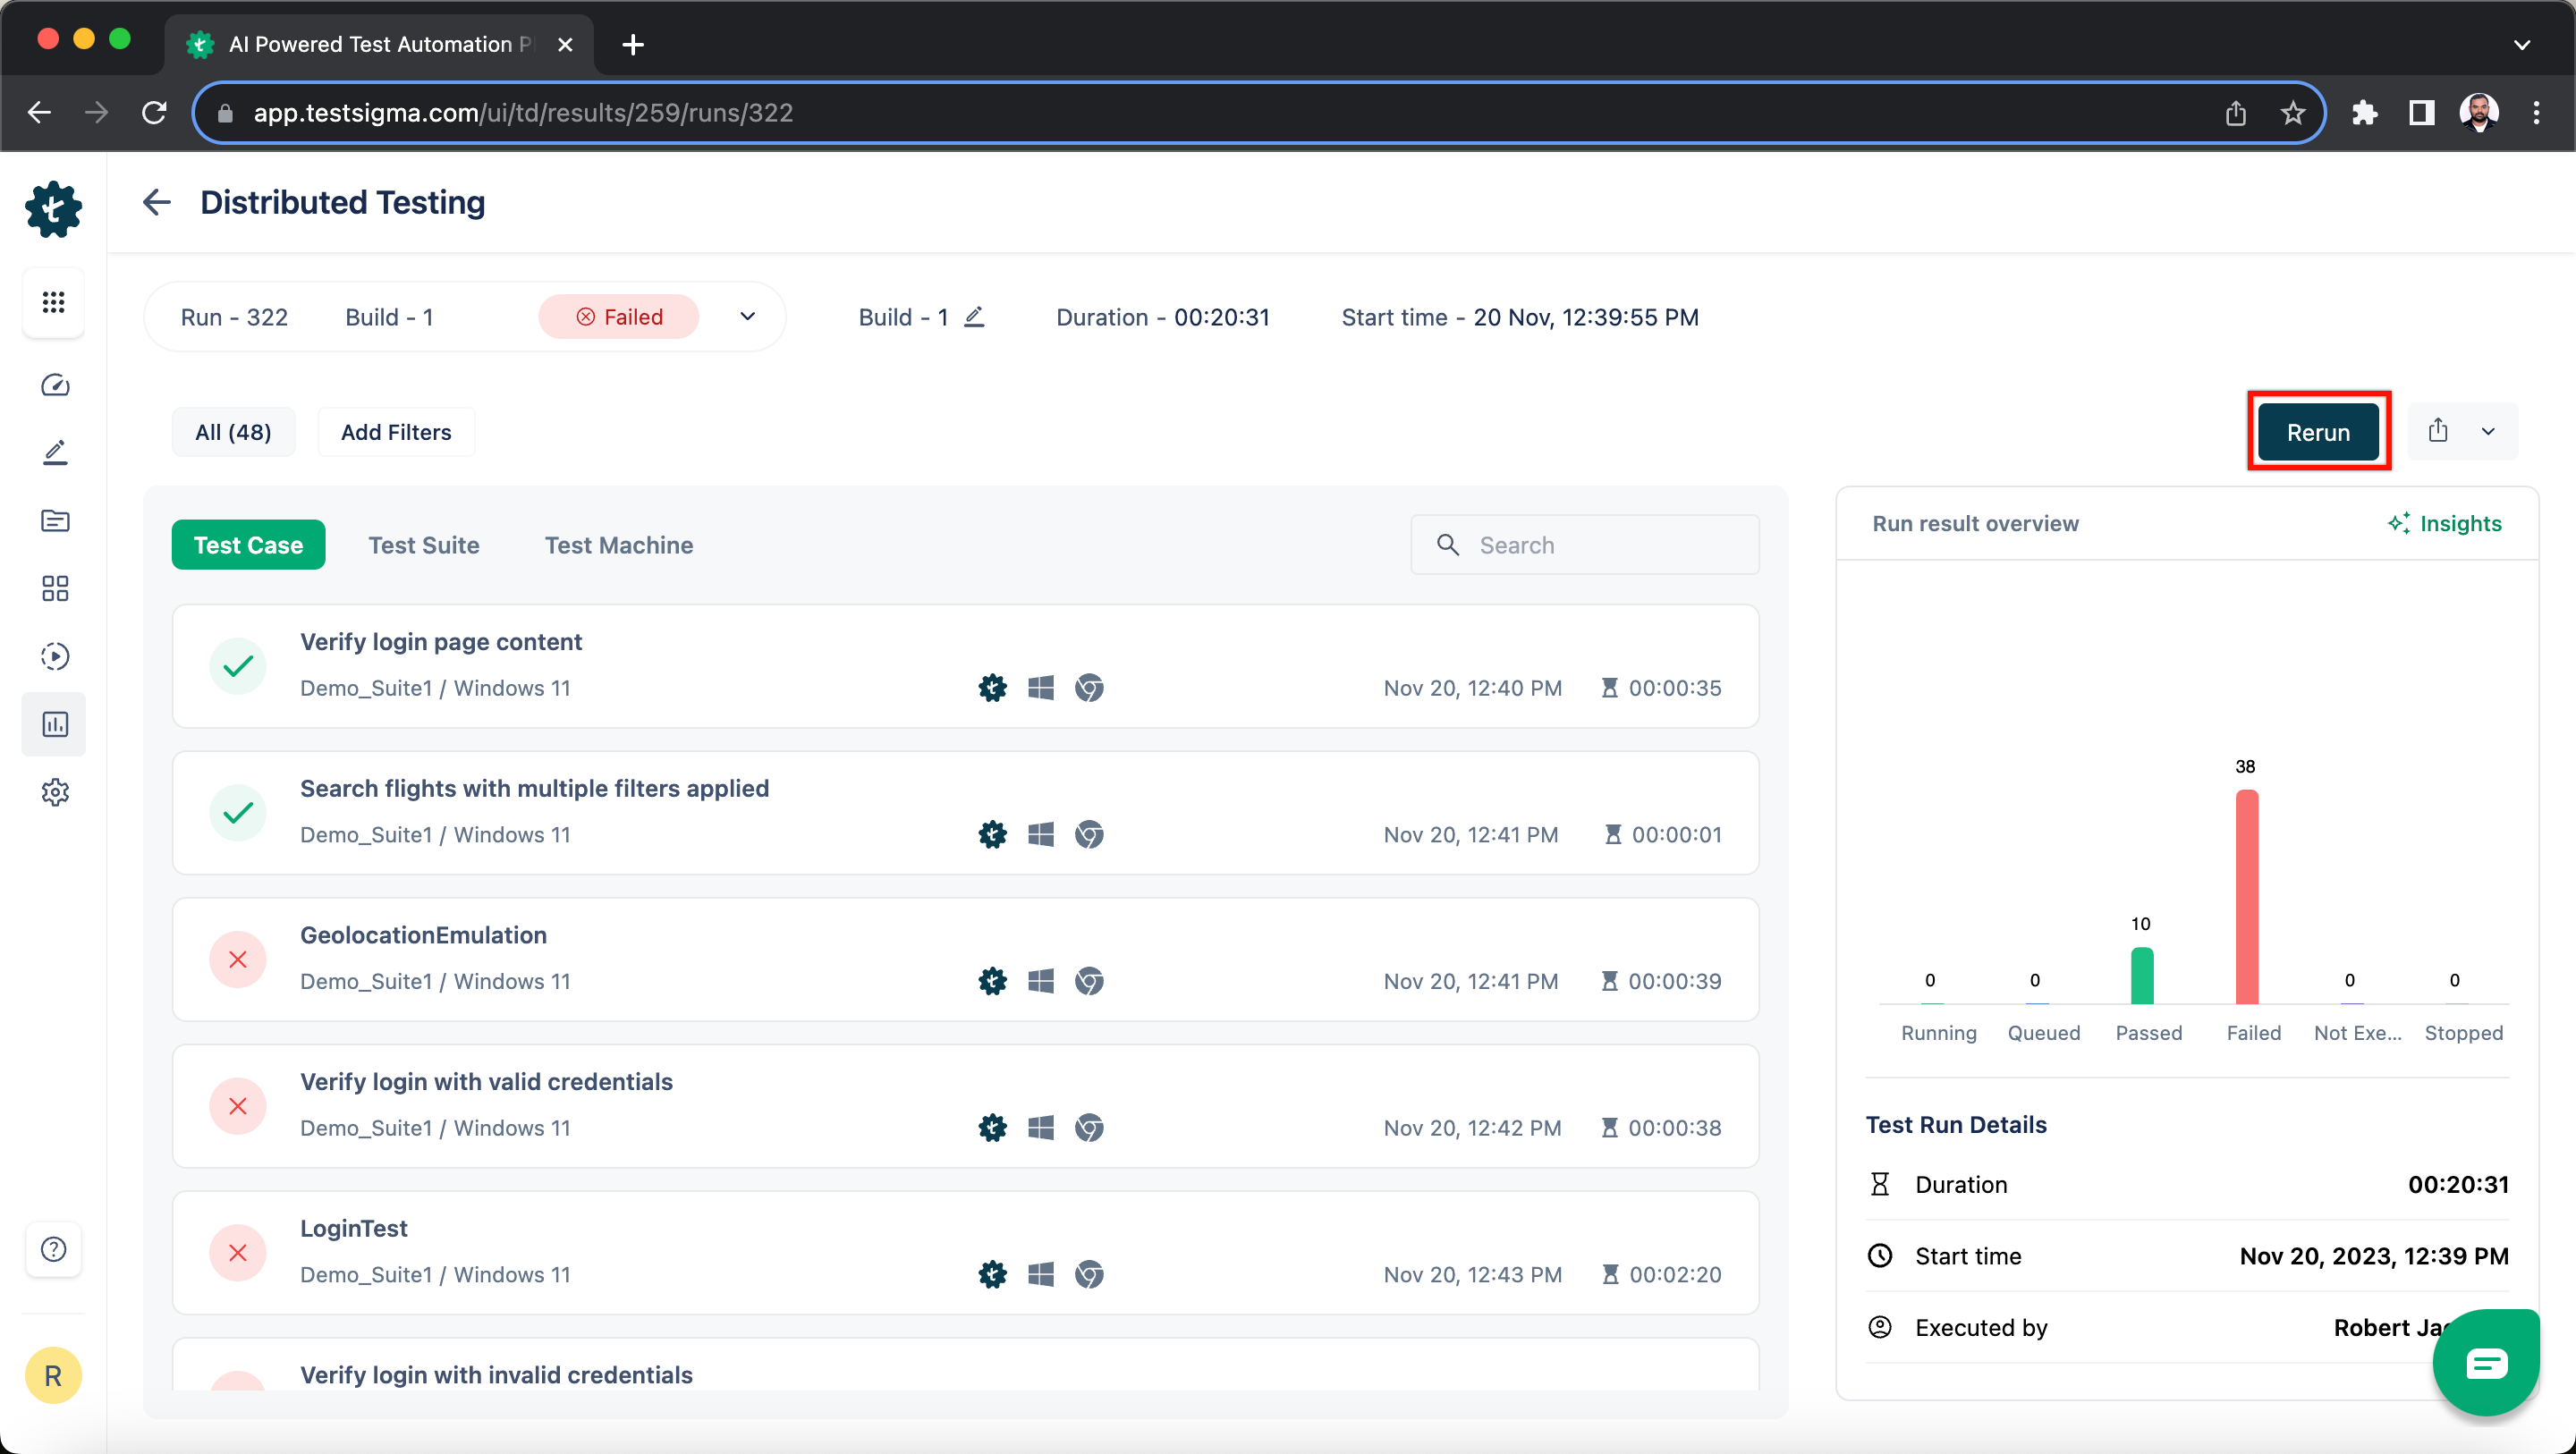
Task: Open test 'Verify login page content'
Action: click(x=965, y=665)
